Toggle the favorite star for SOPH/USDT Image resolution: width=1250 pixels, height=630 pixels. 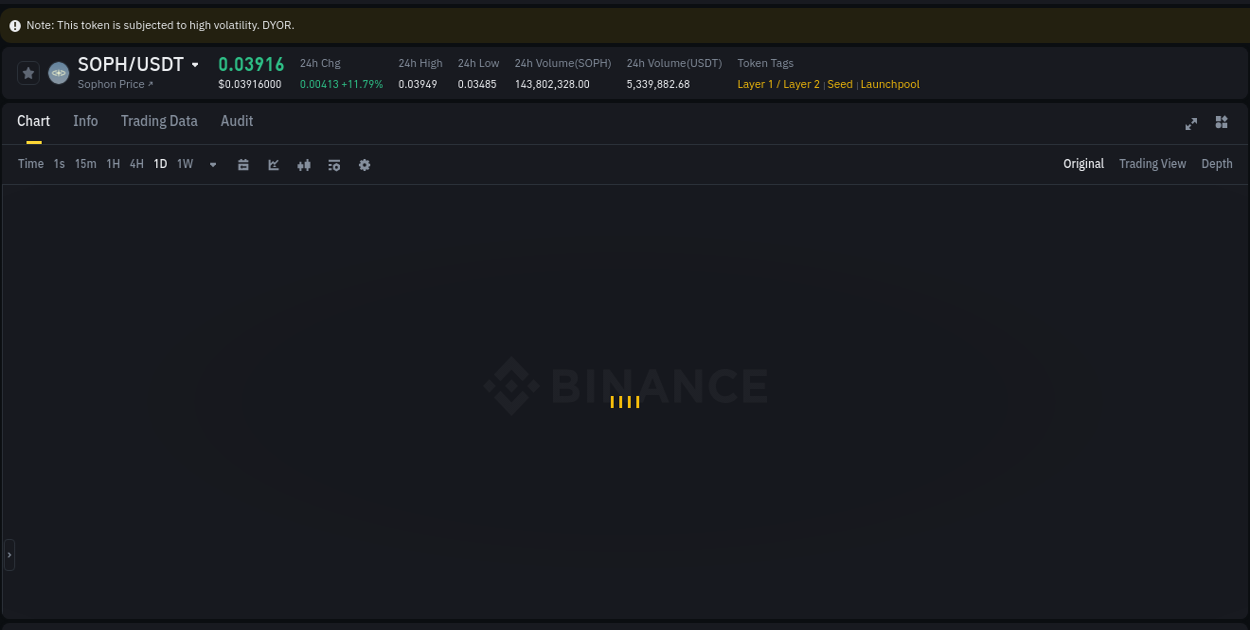coord(28,72)
